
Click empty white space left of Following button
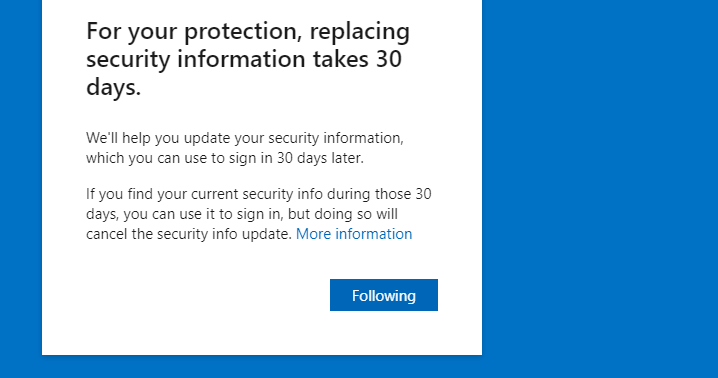206,295
